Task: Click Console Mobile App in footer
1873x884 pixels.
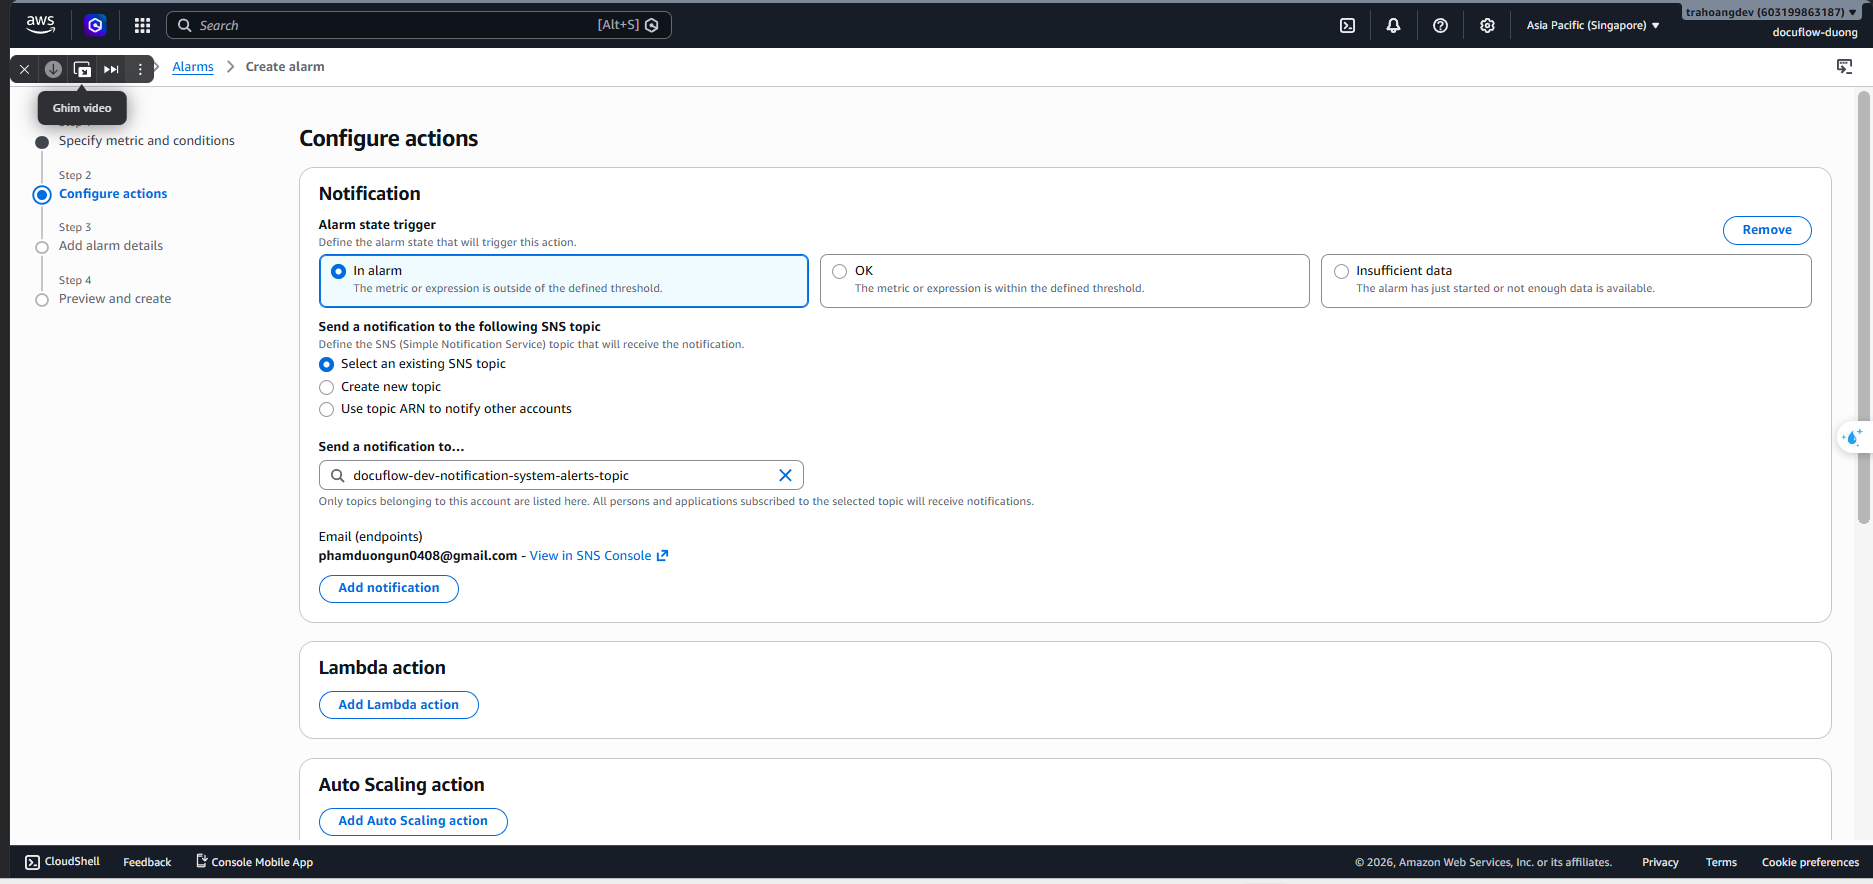Action: [254, 862]
